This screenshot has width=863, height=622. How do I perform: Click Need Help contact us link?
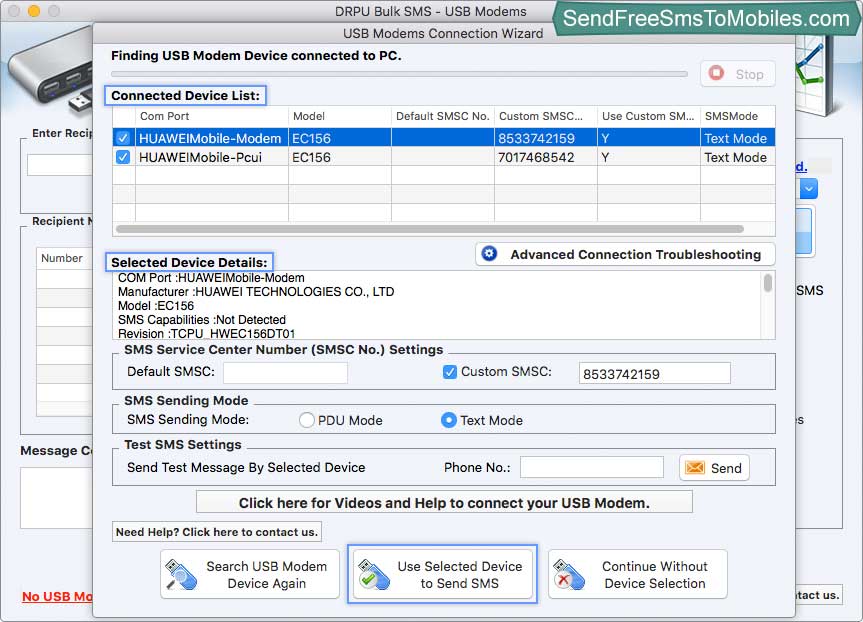(217, 532)
